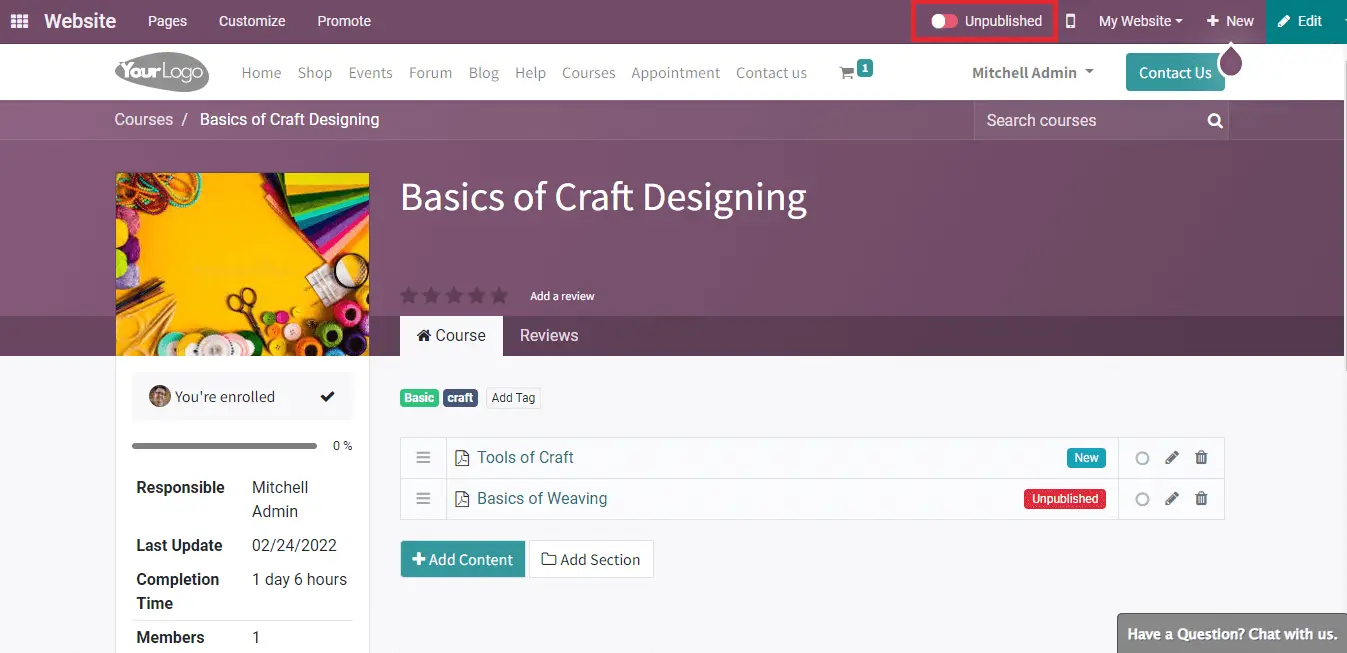Click the YourLogo site logo
This screenshot has height=653, width=1347.
pos(161,72)
